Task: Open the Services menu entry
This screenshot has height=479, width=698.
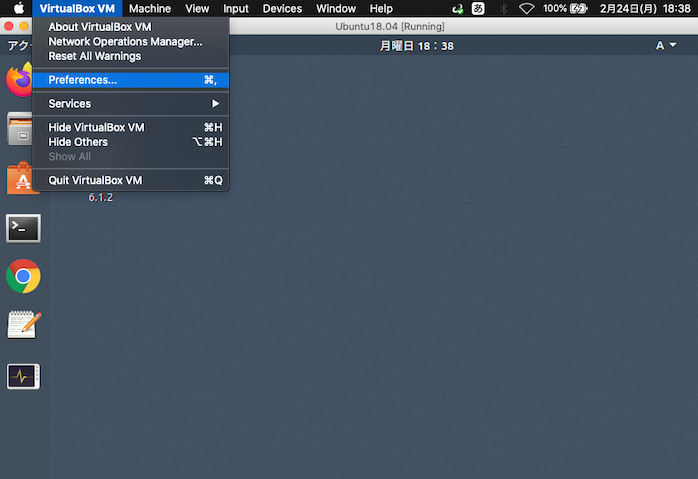Action: click(131, 104)
